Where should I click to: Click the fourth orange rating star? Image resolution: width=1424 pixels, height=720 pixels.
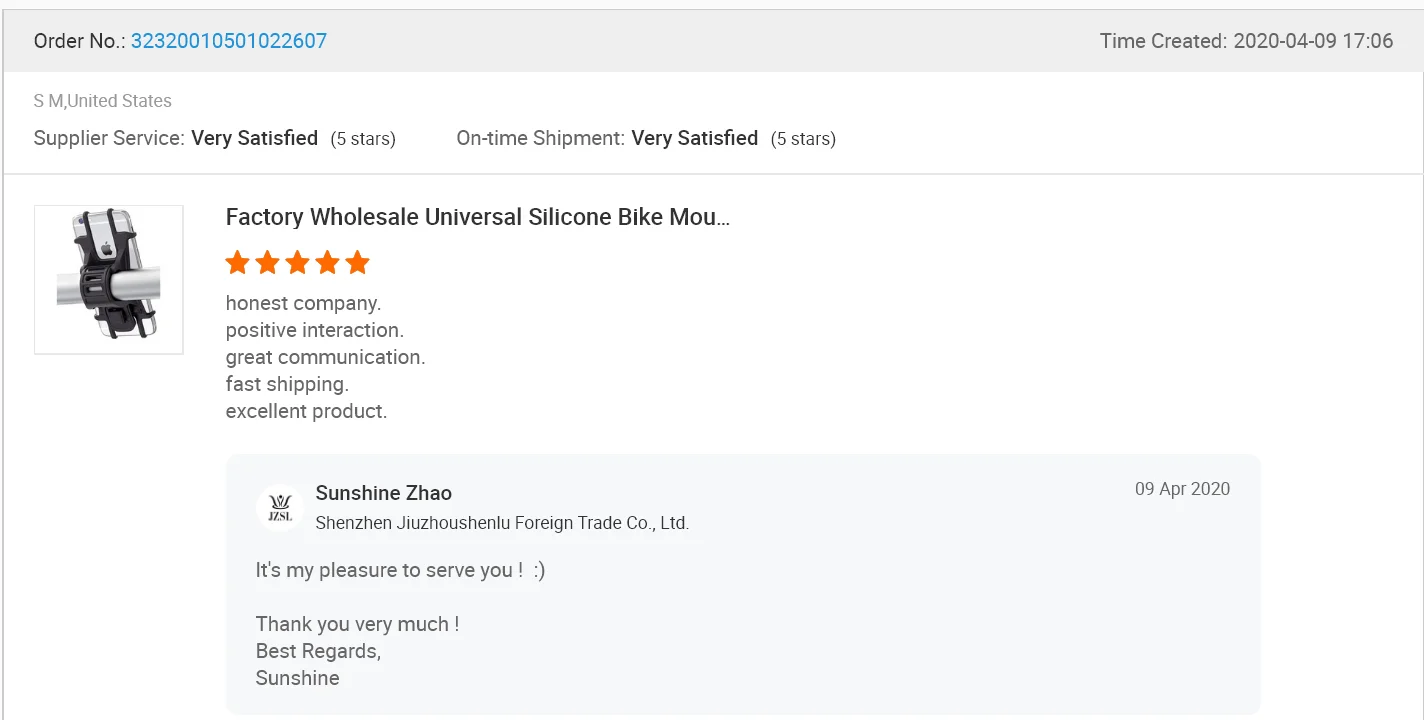[x=327, y=263]
